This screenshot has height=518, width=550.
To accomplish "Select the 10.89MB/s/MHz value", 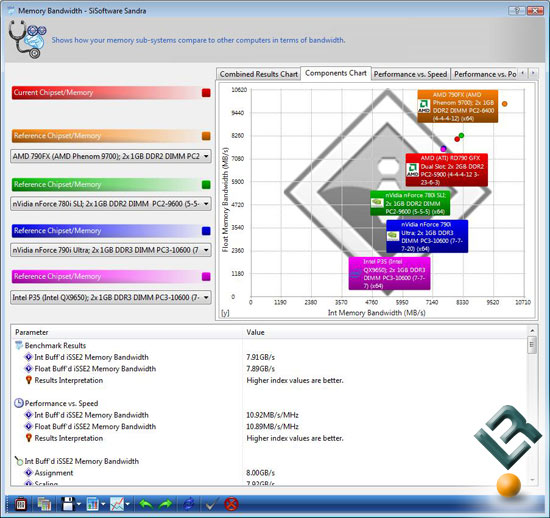I will 272,426.
